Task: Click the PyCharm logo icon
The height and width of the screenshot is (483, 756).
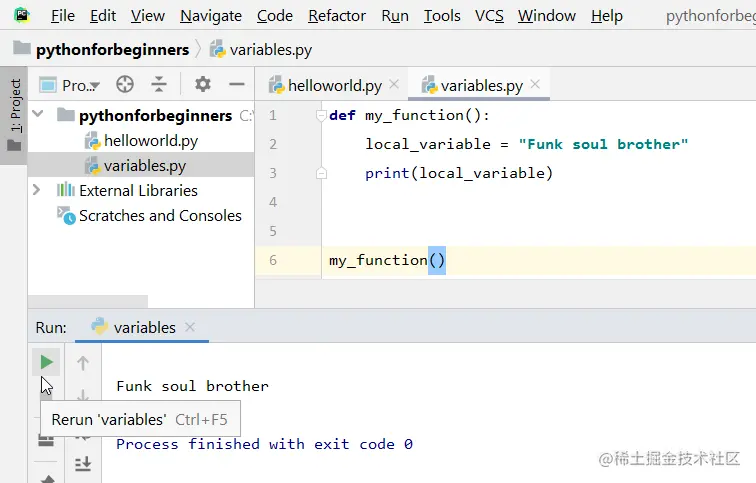Action: (x=22, y=15)
